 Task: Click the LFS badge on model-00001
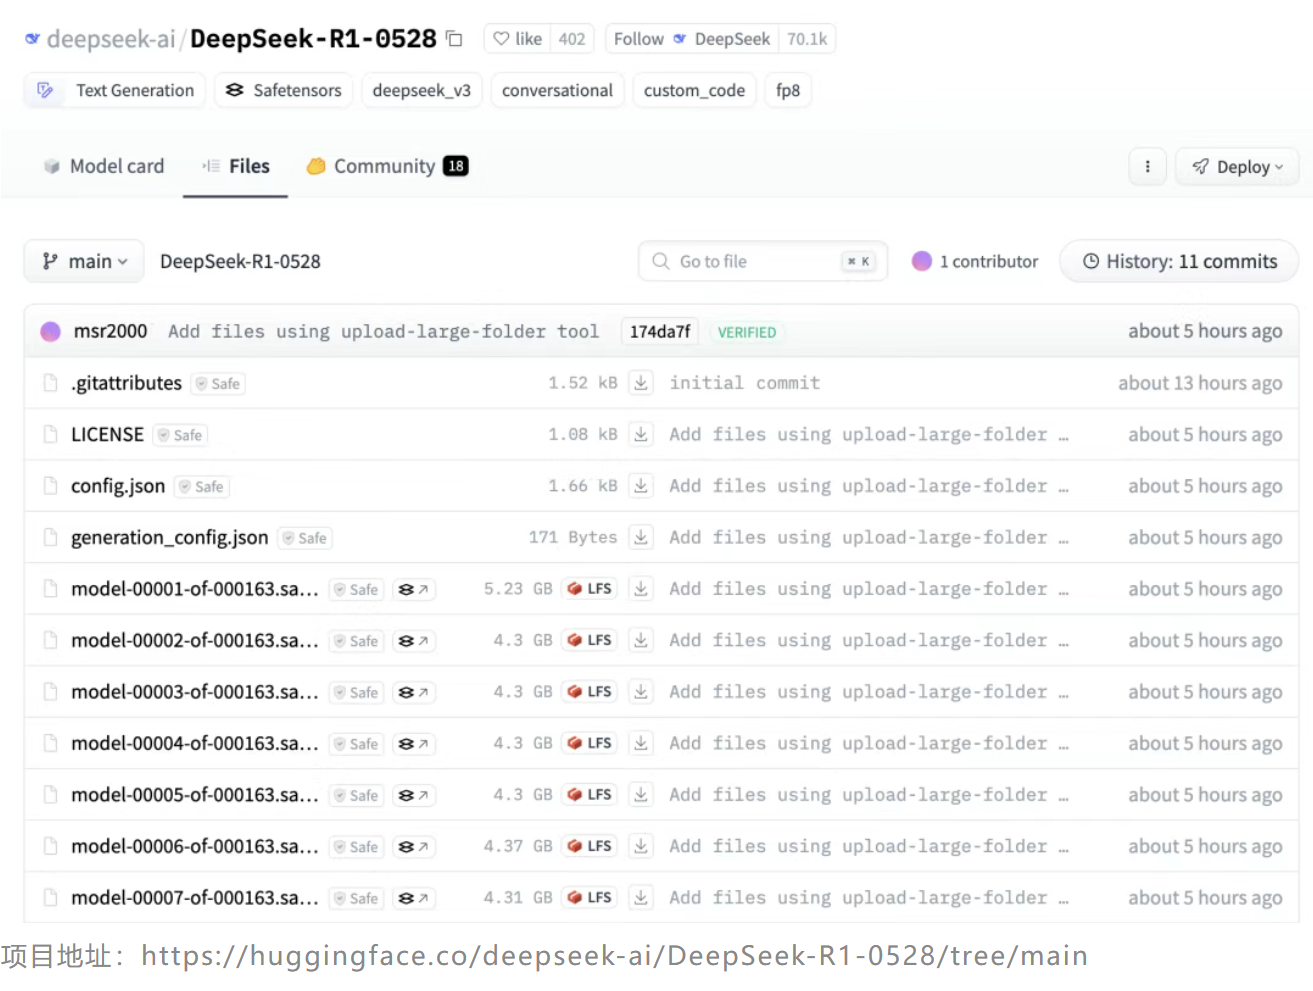(x=590, y=589)
